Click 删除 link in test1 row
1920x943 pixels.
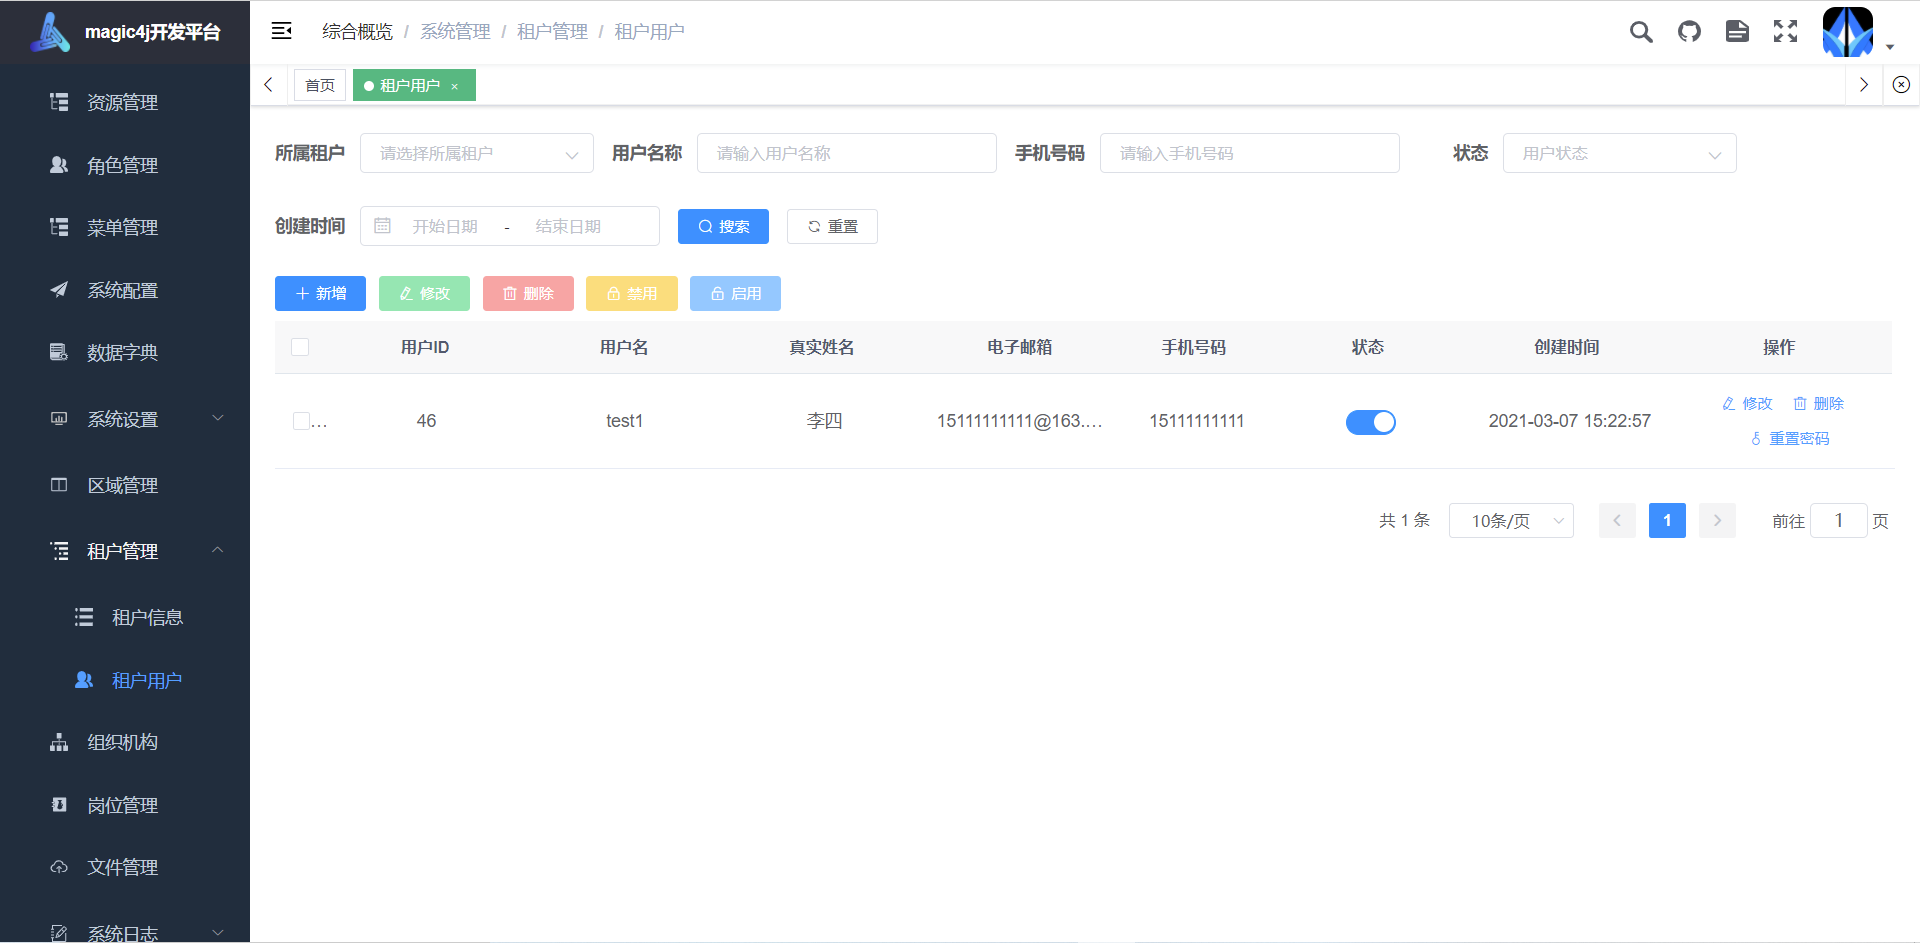point(1818,403)
